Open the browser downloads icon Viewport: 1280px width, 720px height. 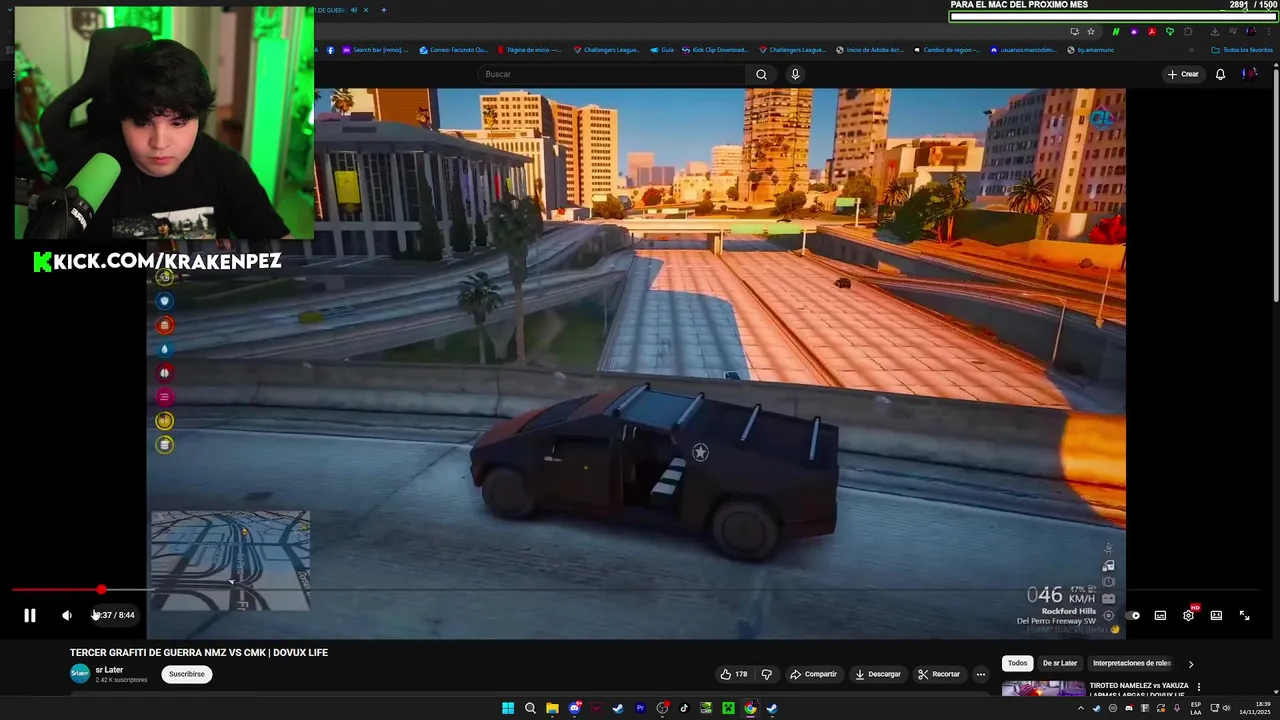(x=1215, y=31)
